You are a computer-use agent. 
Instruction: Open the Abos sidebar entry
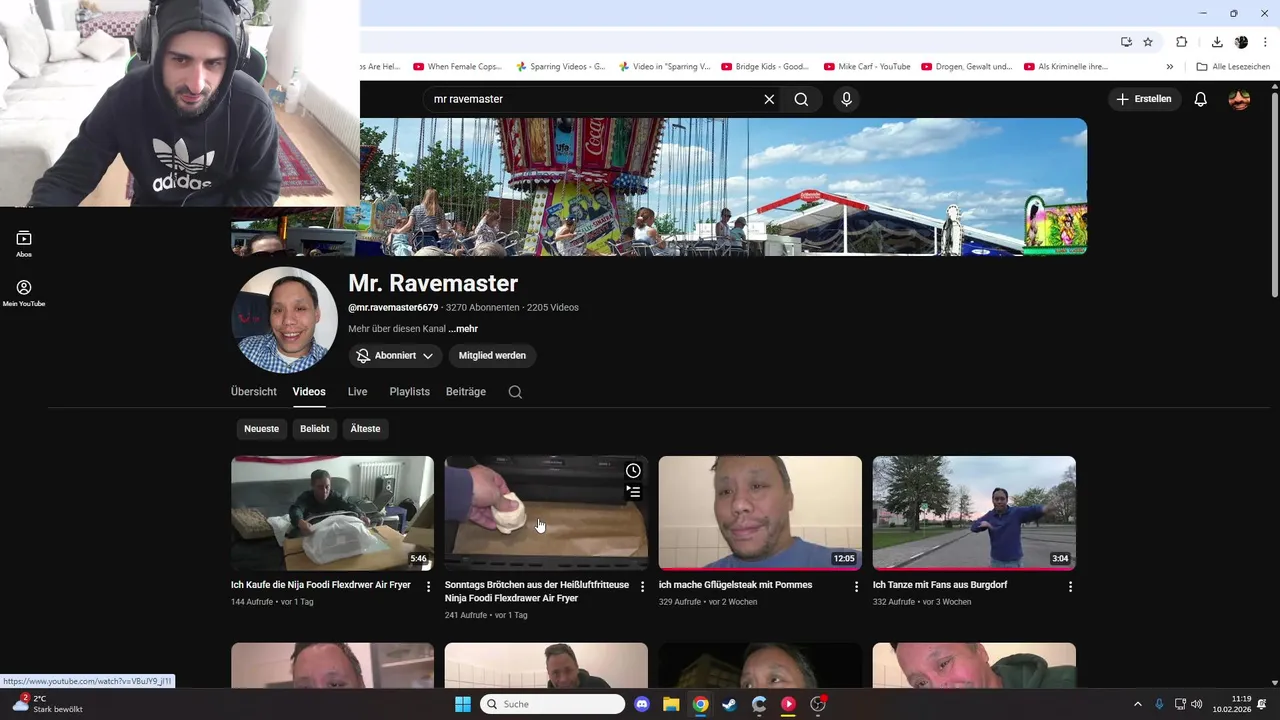coord(24,244)
